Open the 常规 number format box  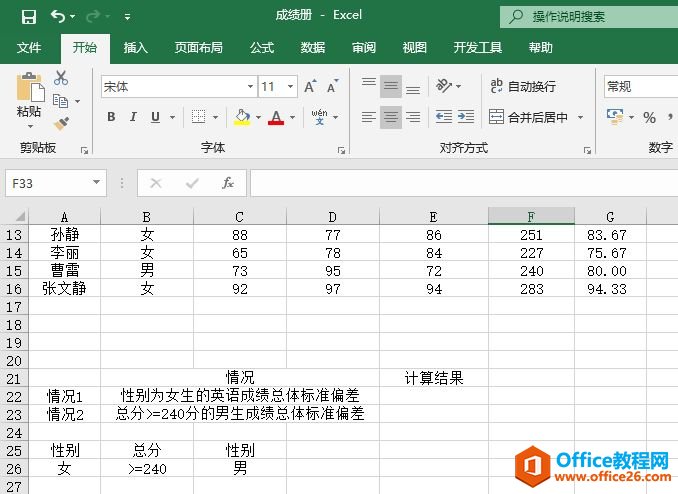point(641,87)
